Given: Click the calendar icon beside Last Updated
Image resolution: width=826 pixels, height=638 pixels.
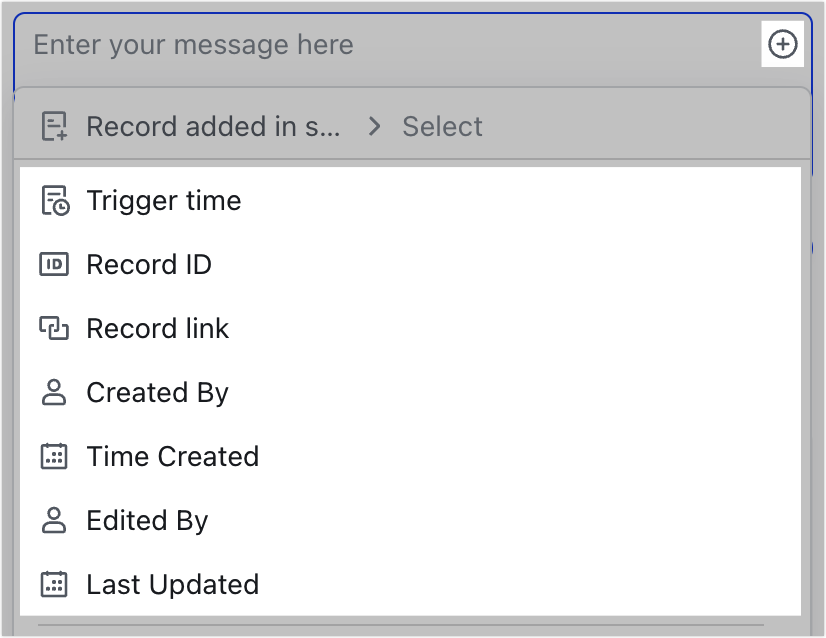Looking at the screenshot, I should pos(53,584).
